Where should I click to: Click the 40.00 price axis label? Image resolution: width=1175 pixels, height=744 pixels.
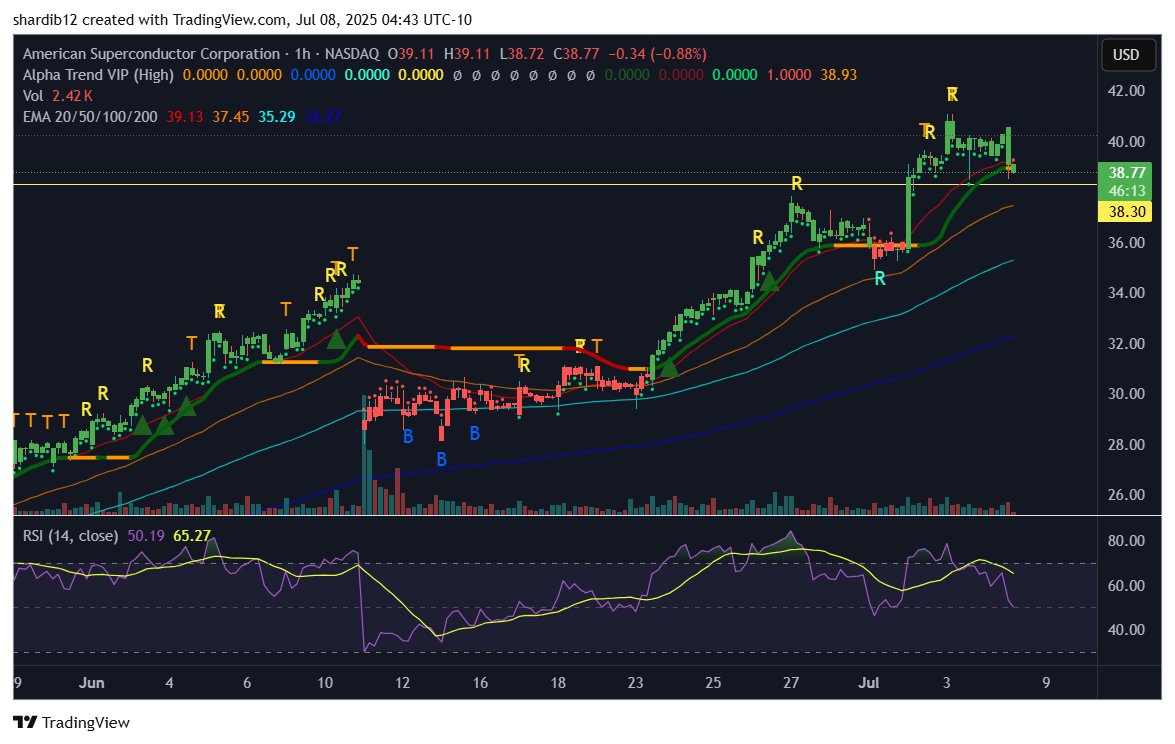[x=1126, y=142]
